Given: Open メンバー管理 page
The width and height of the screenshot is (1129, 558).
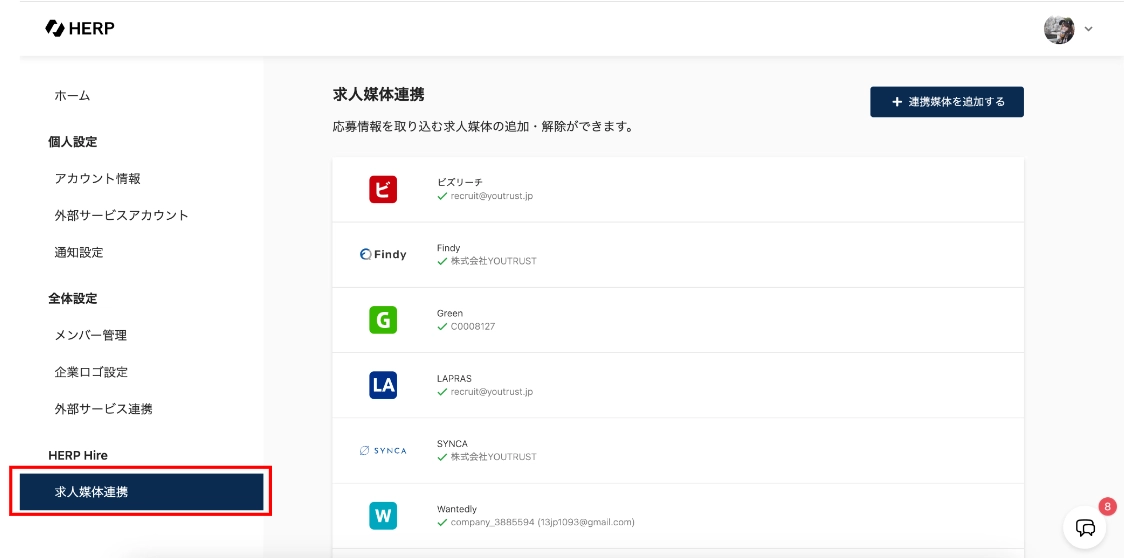Looking at the screenshot, I should pos(91,336).
